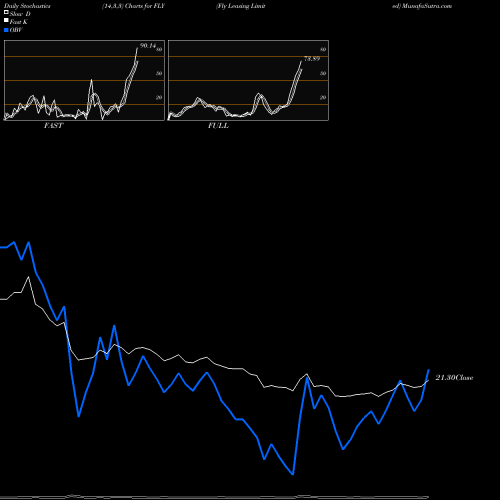Click the 80 axis label in FULL chart
The image size is (500, 500).
[x=323, y=49]
